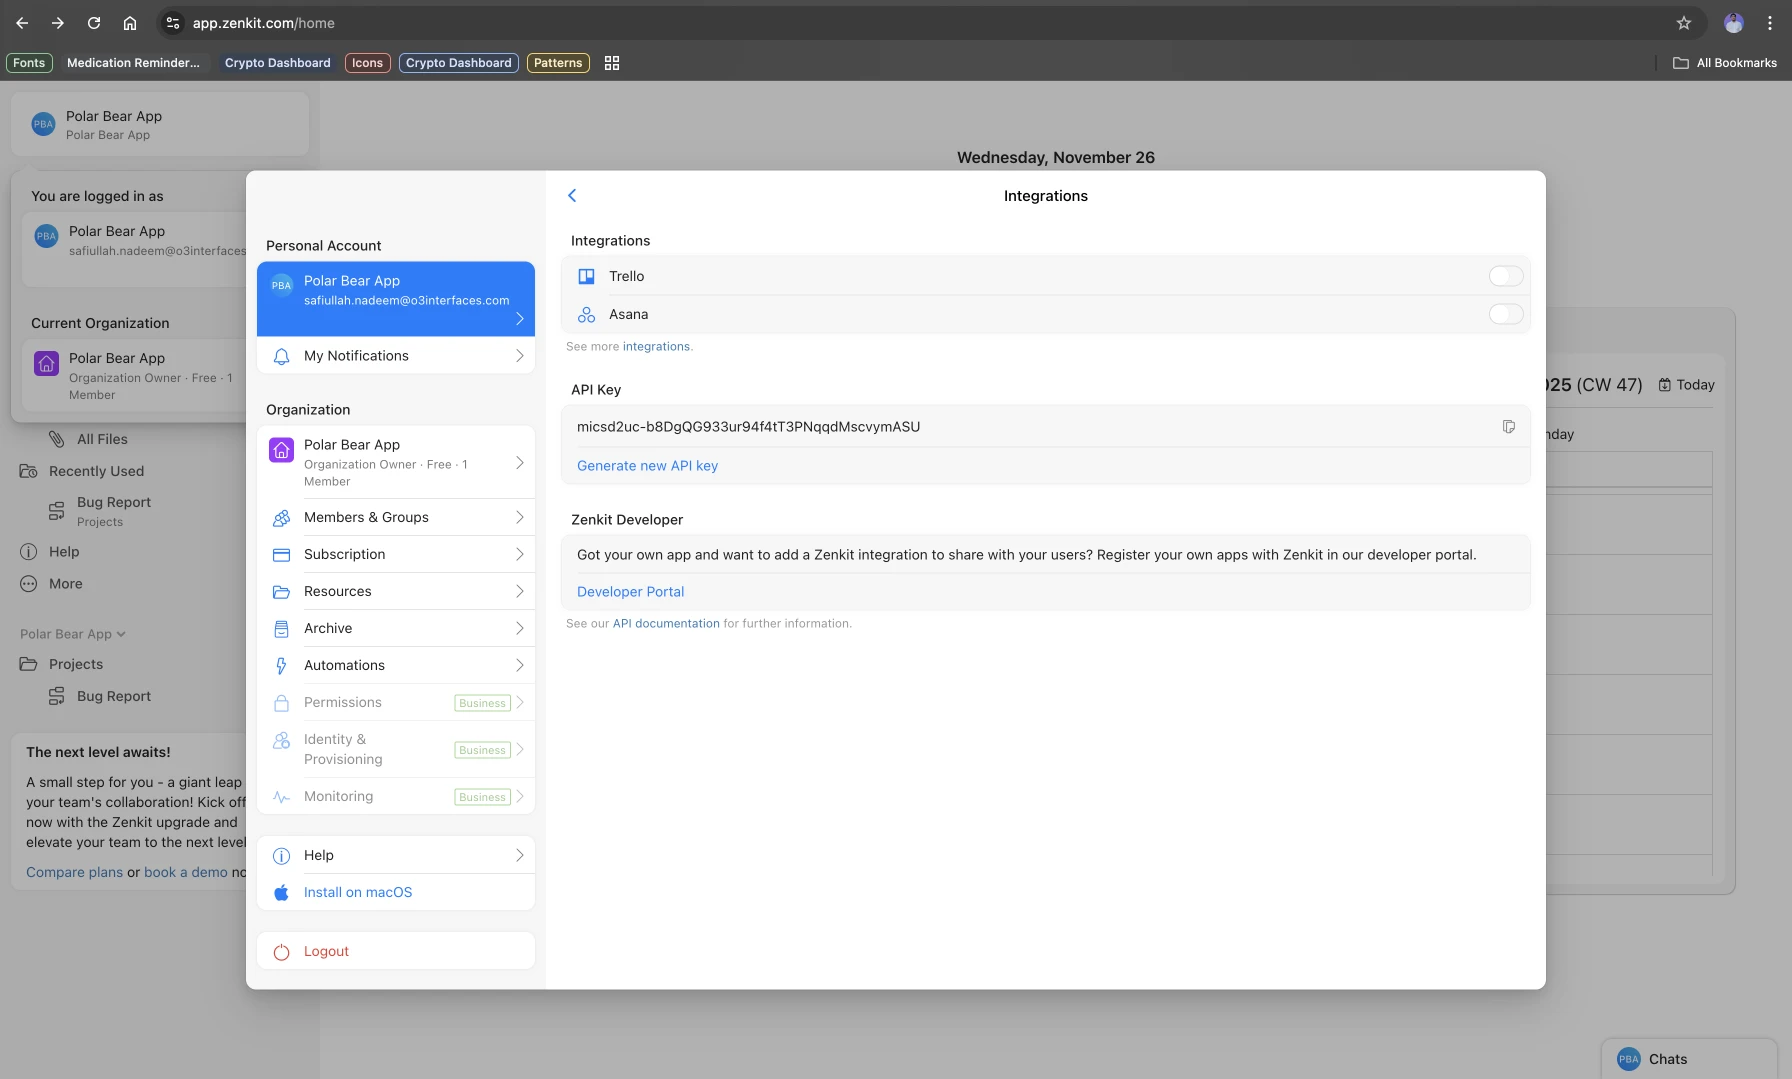Bookmark this page with the star icon
Image resolution: width=1792 pixels, height=1079 pixels.
click(x=1684, y=23)
